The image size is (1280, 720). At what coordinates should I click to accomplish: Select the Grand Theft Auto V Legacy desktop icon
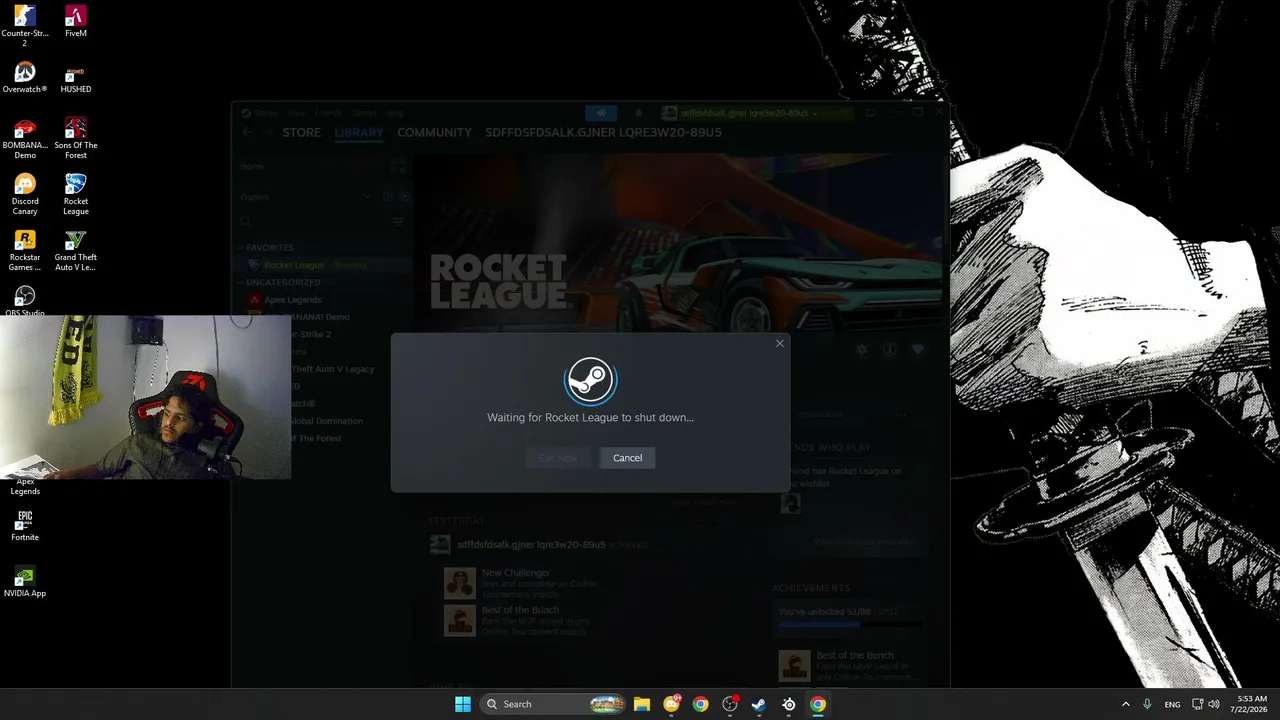tap(76, 251)
